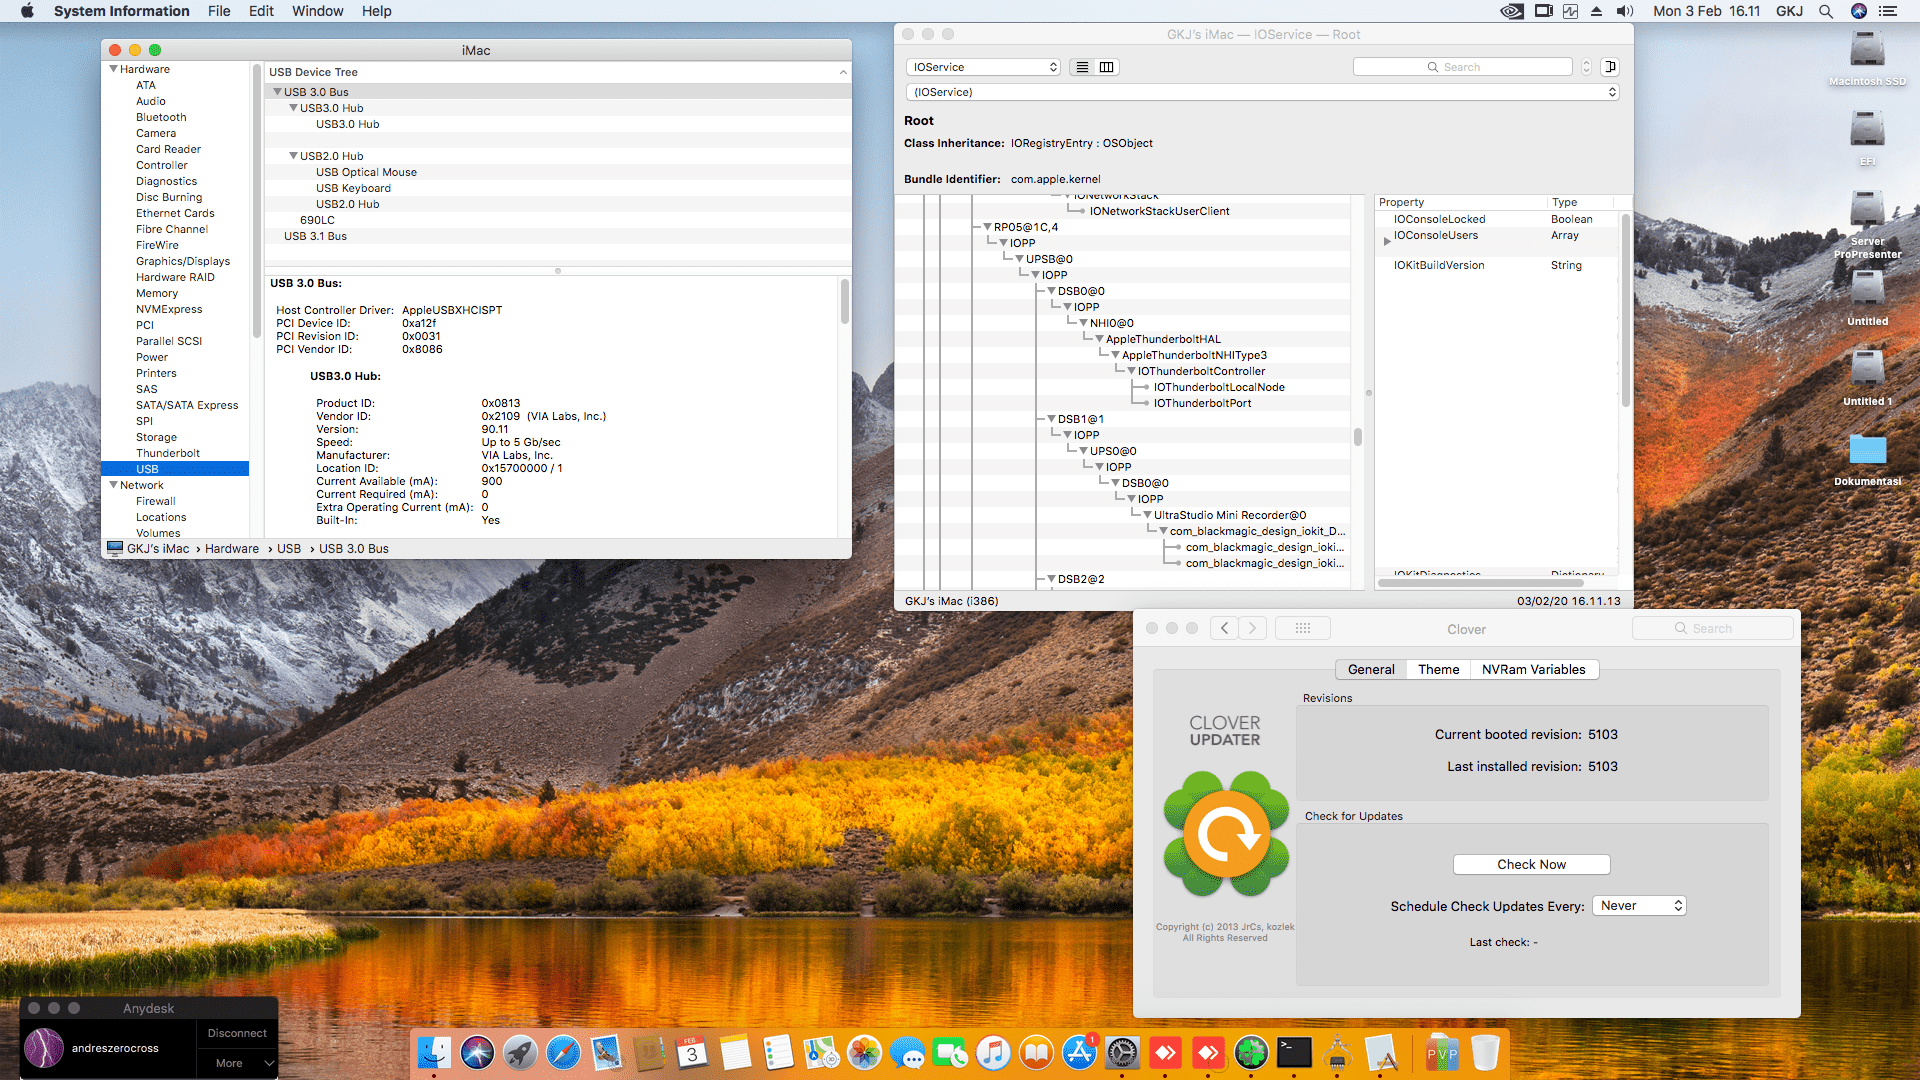The width and height of the screenshot is (1920, 1080).
Task: Collapse the USB2.0 Hub tree node
Action: coord(293,156)
